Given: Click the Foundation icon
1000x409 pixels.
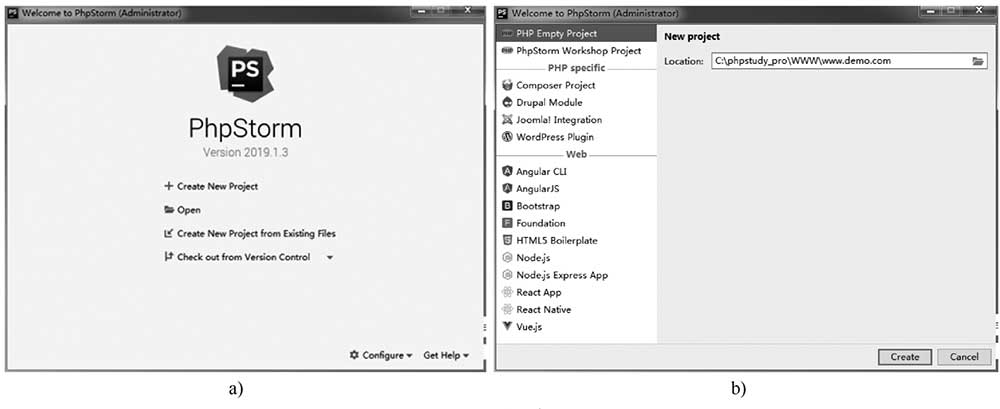Looking at the screenshot, I should 508,223.
